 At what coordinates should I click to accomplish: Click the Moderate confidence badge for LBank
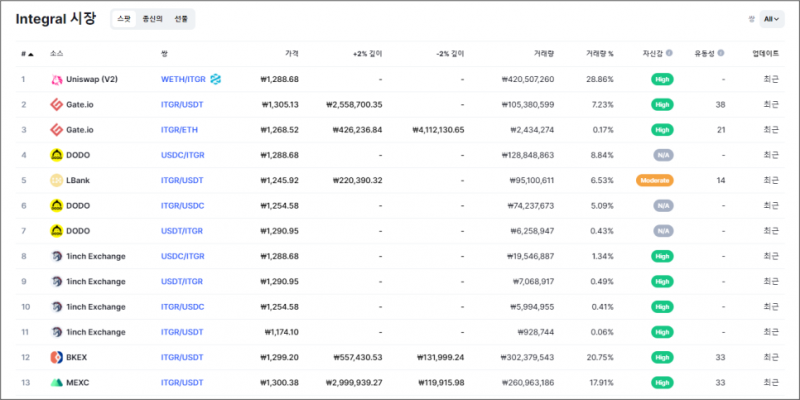(x=654, y=180)
